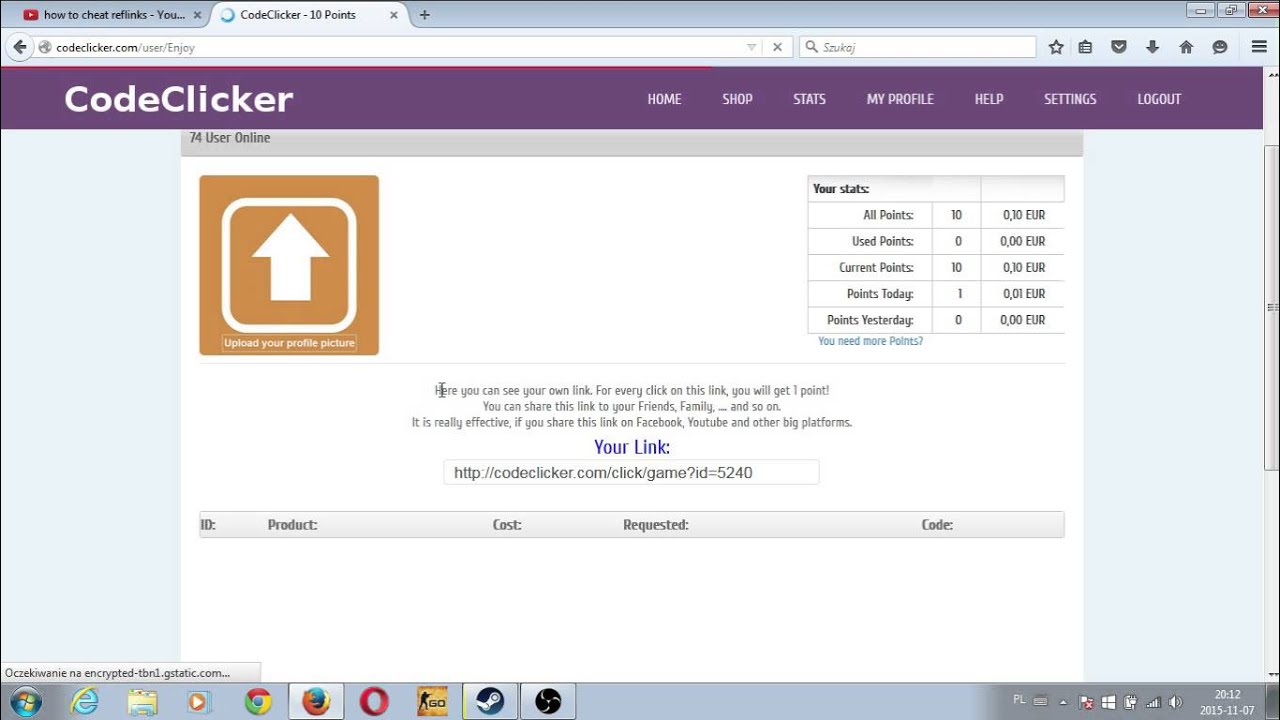Open URL history dropdown arrow
Screen dimensions: 1280x720
coord(752,47)
